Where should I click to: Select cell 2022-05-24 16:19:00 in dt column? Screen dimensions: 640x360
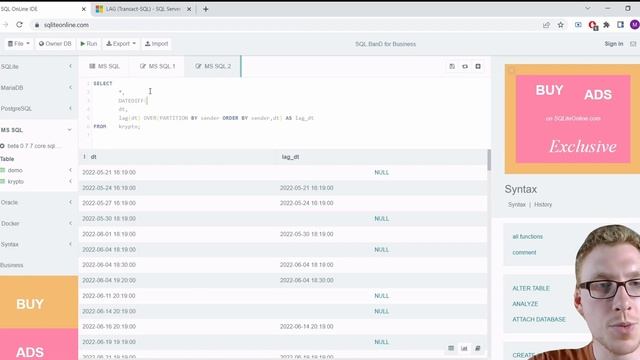pos(109,188)
